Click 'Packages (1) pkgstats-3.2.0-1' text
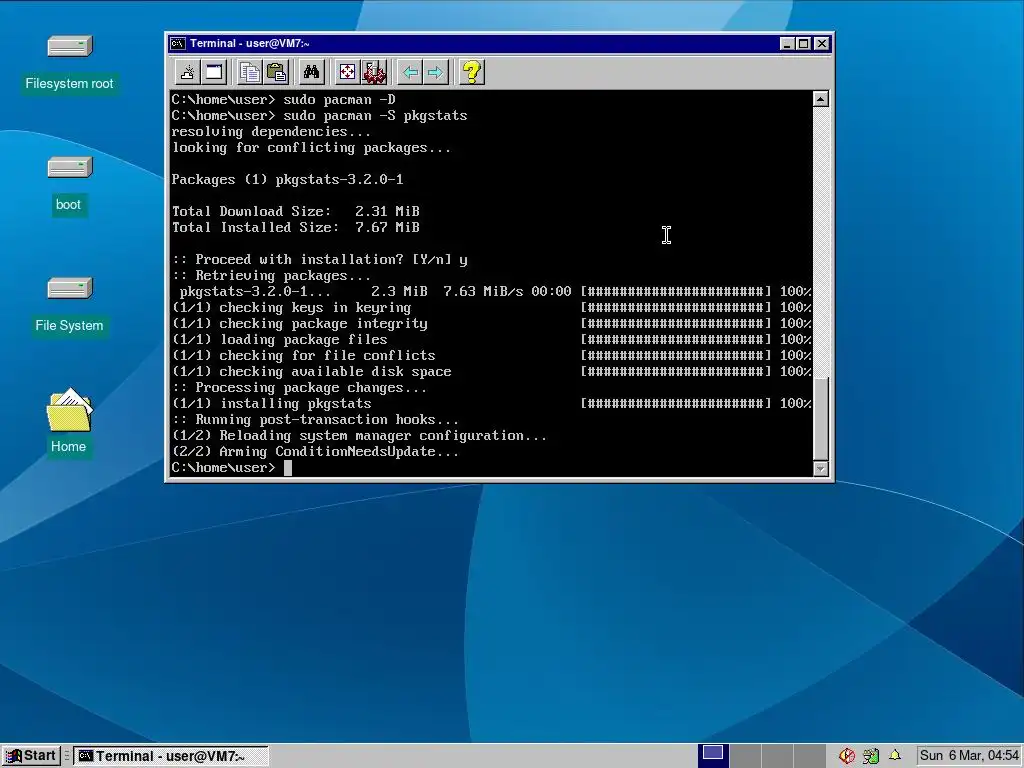The height and width of the screenshot is (768, 1024). tap(287, 180)
